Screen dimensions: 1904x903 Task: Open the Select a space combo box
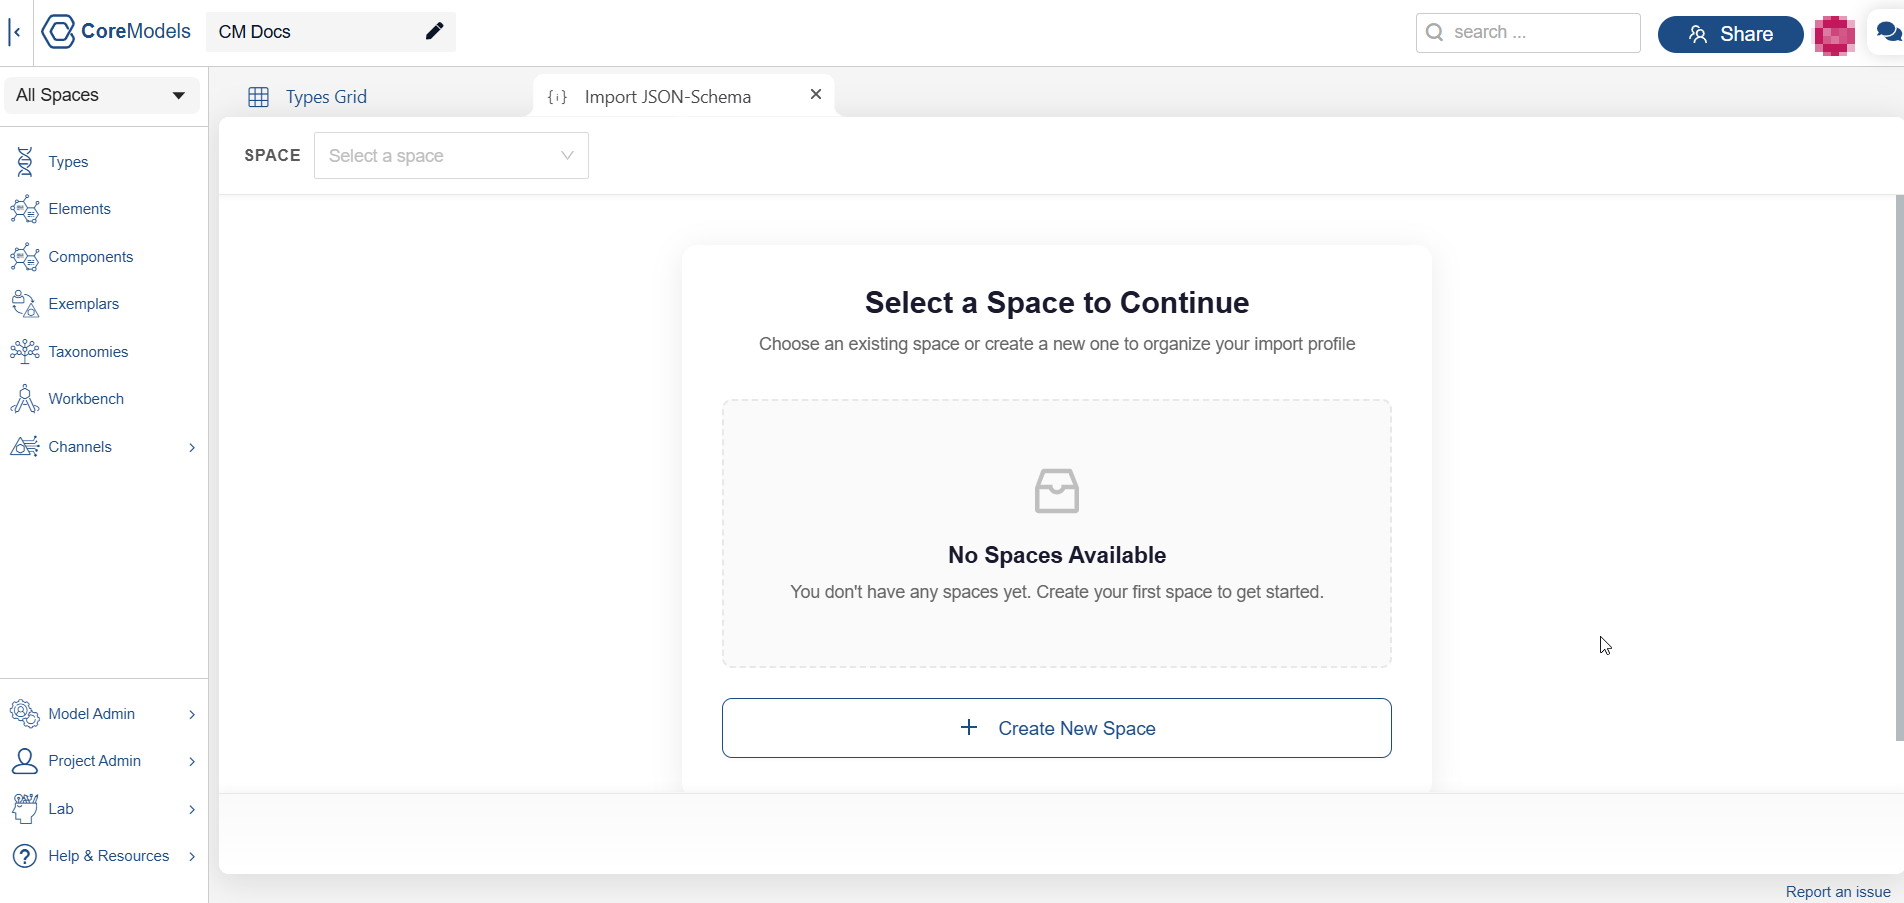pyautogui.click(x=451, y=156)
